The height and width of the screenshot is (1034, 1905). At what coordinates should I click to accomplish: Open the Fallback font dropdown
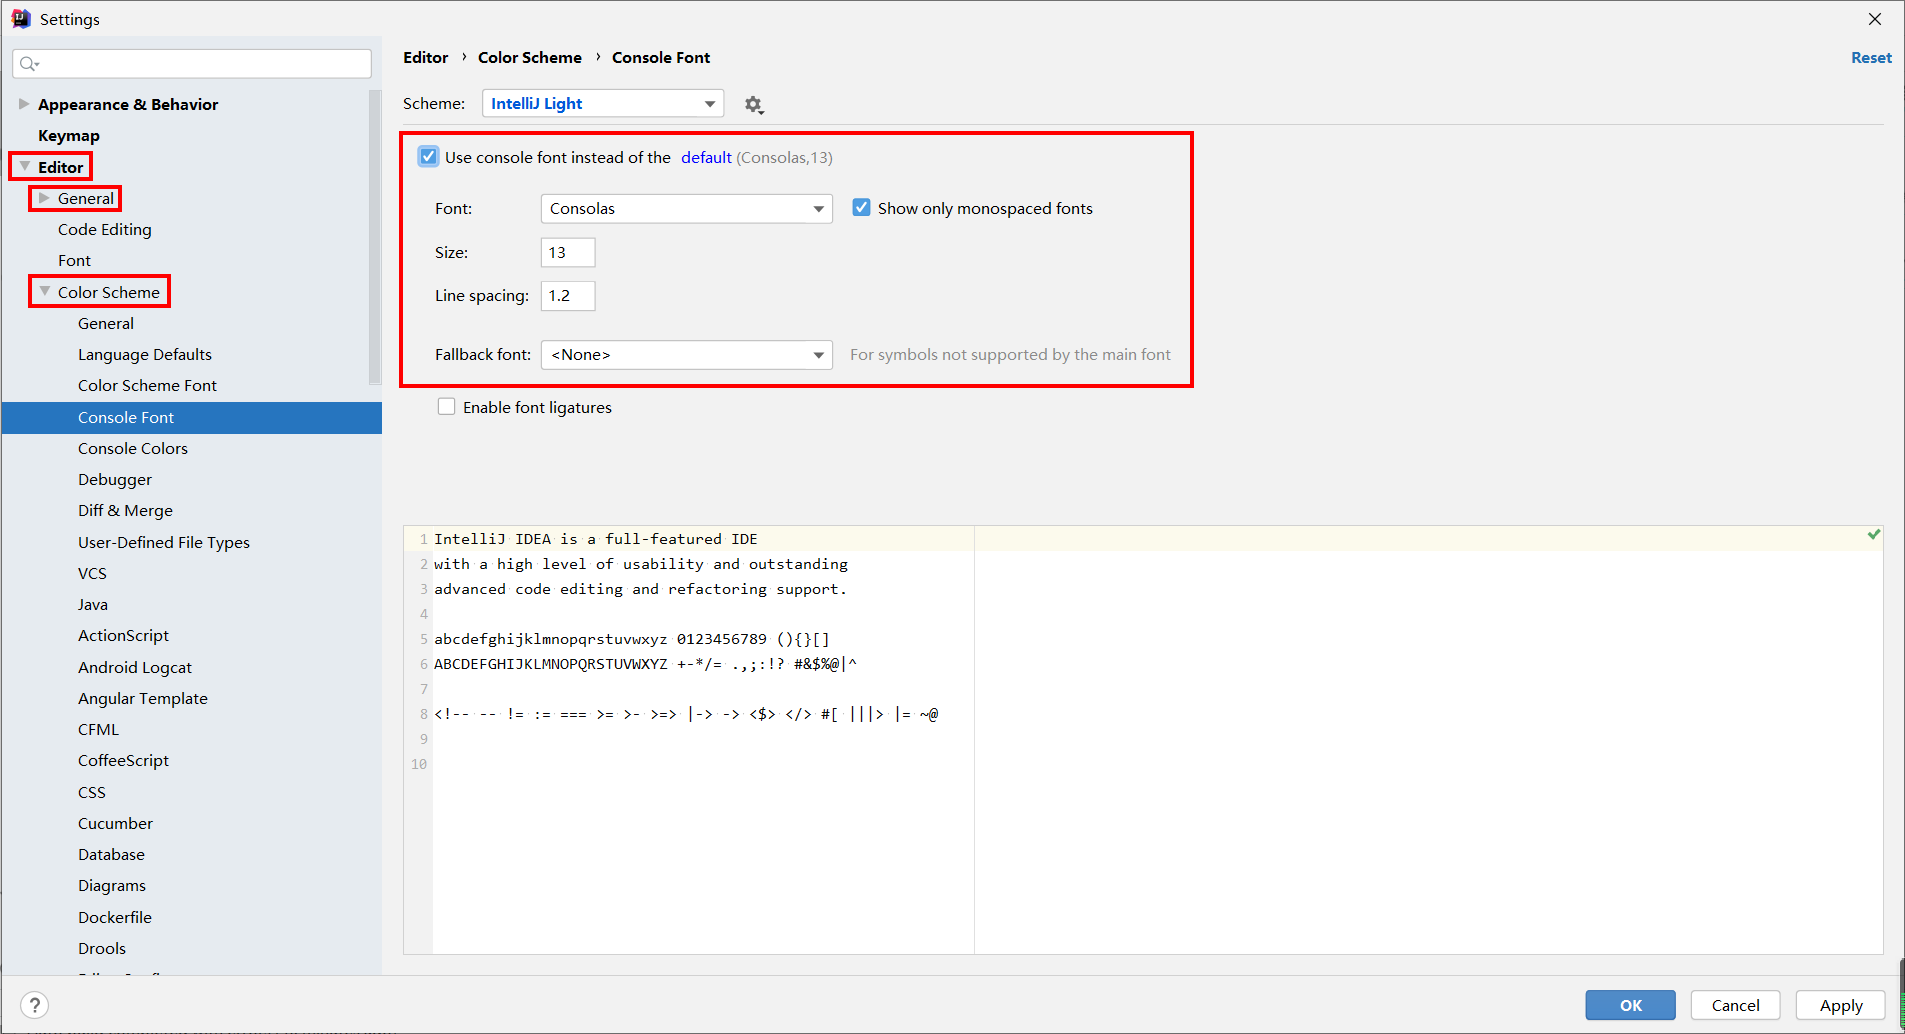[686, 355]
